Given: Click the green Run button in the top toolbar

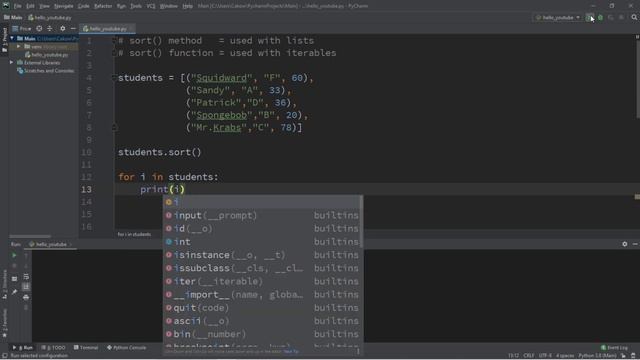Looking at the screenshot, I should [589, 18].
